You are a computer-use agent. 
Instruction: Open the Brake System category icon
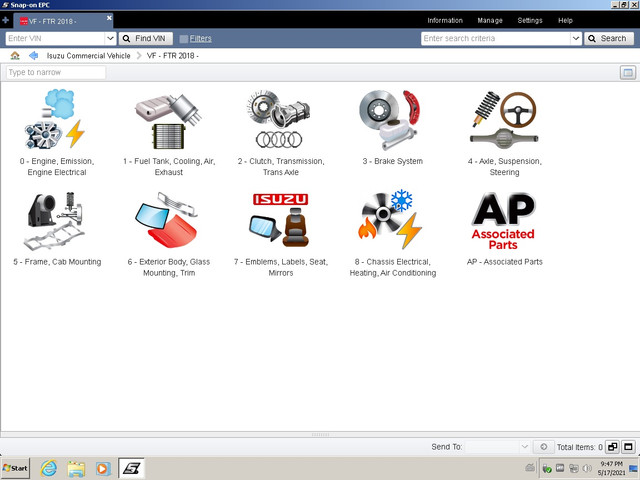coord(391,120)
